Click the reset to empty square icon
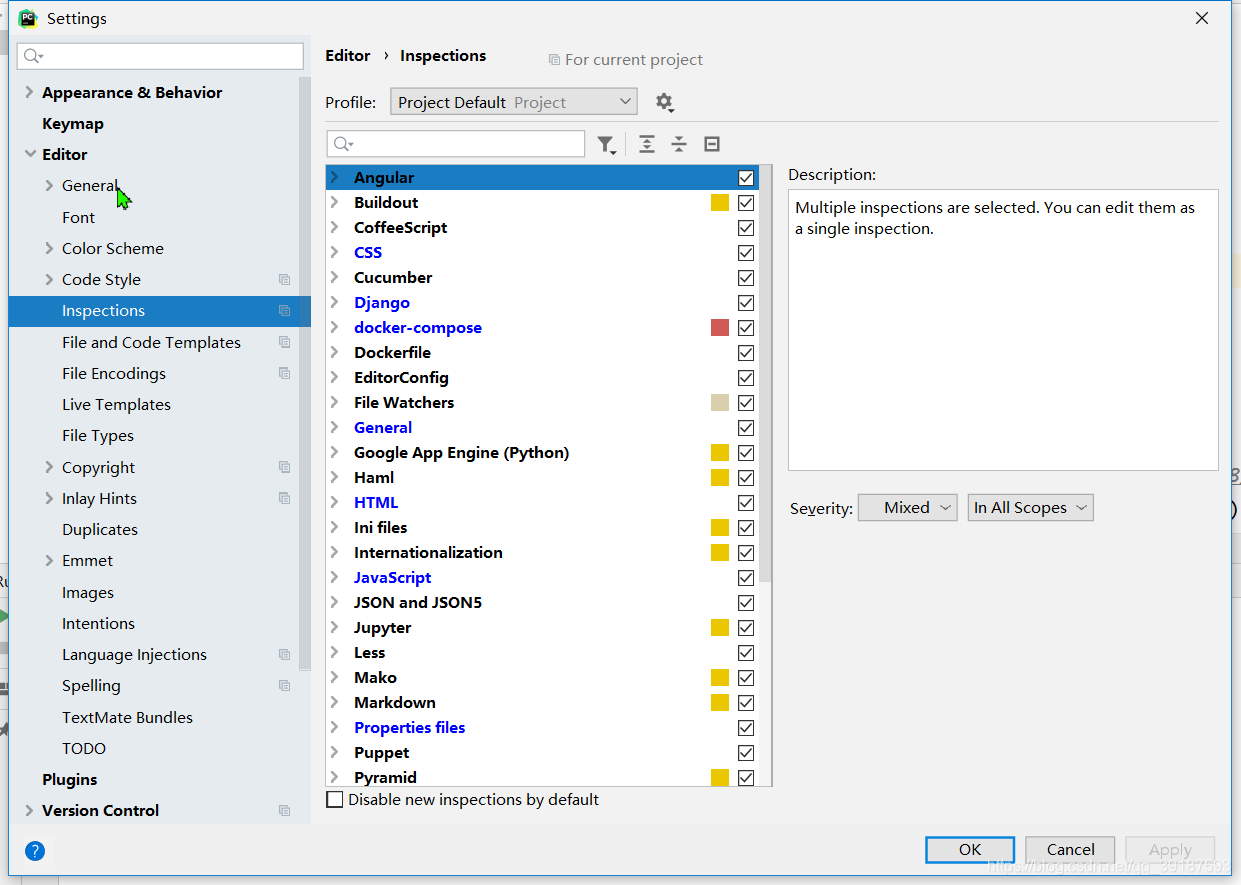 click(712, 144)
